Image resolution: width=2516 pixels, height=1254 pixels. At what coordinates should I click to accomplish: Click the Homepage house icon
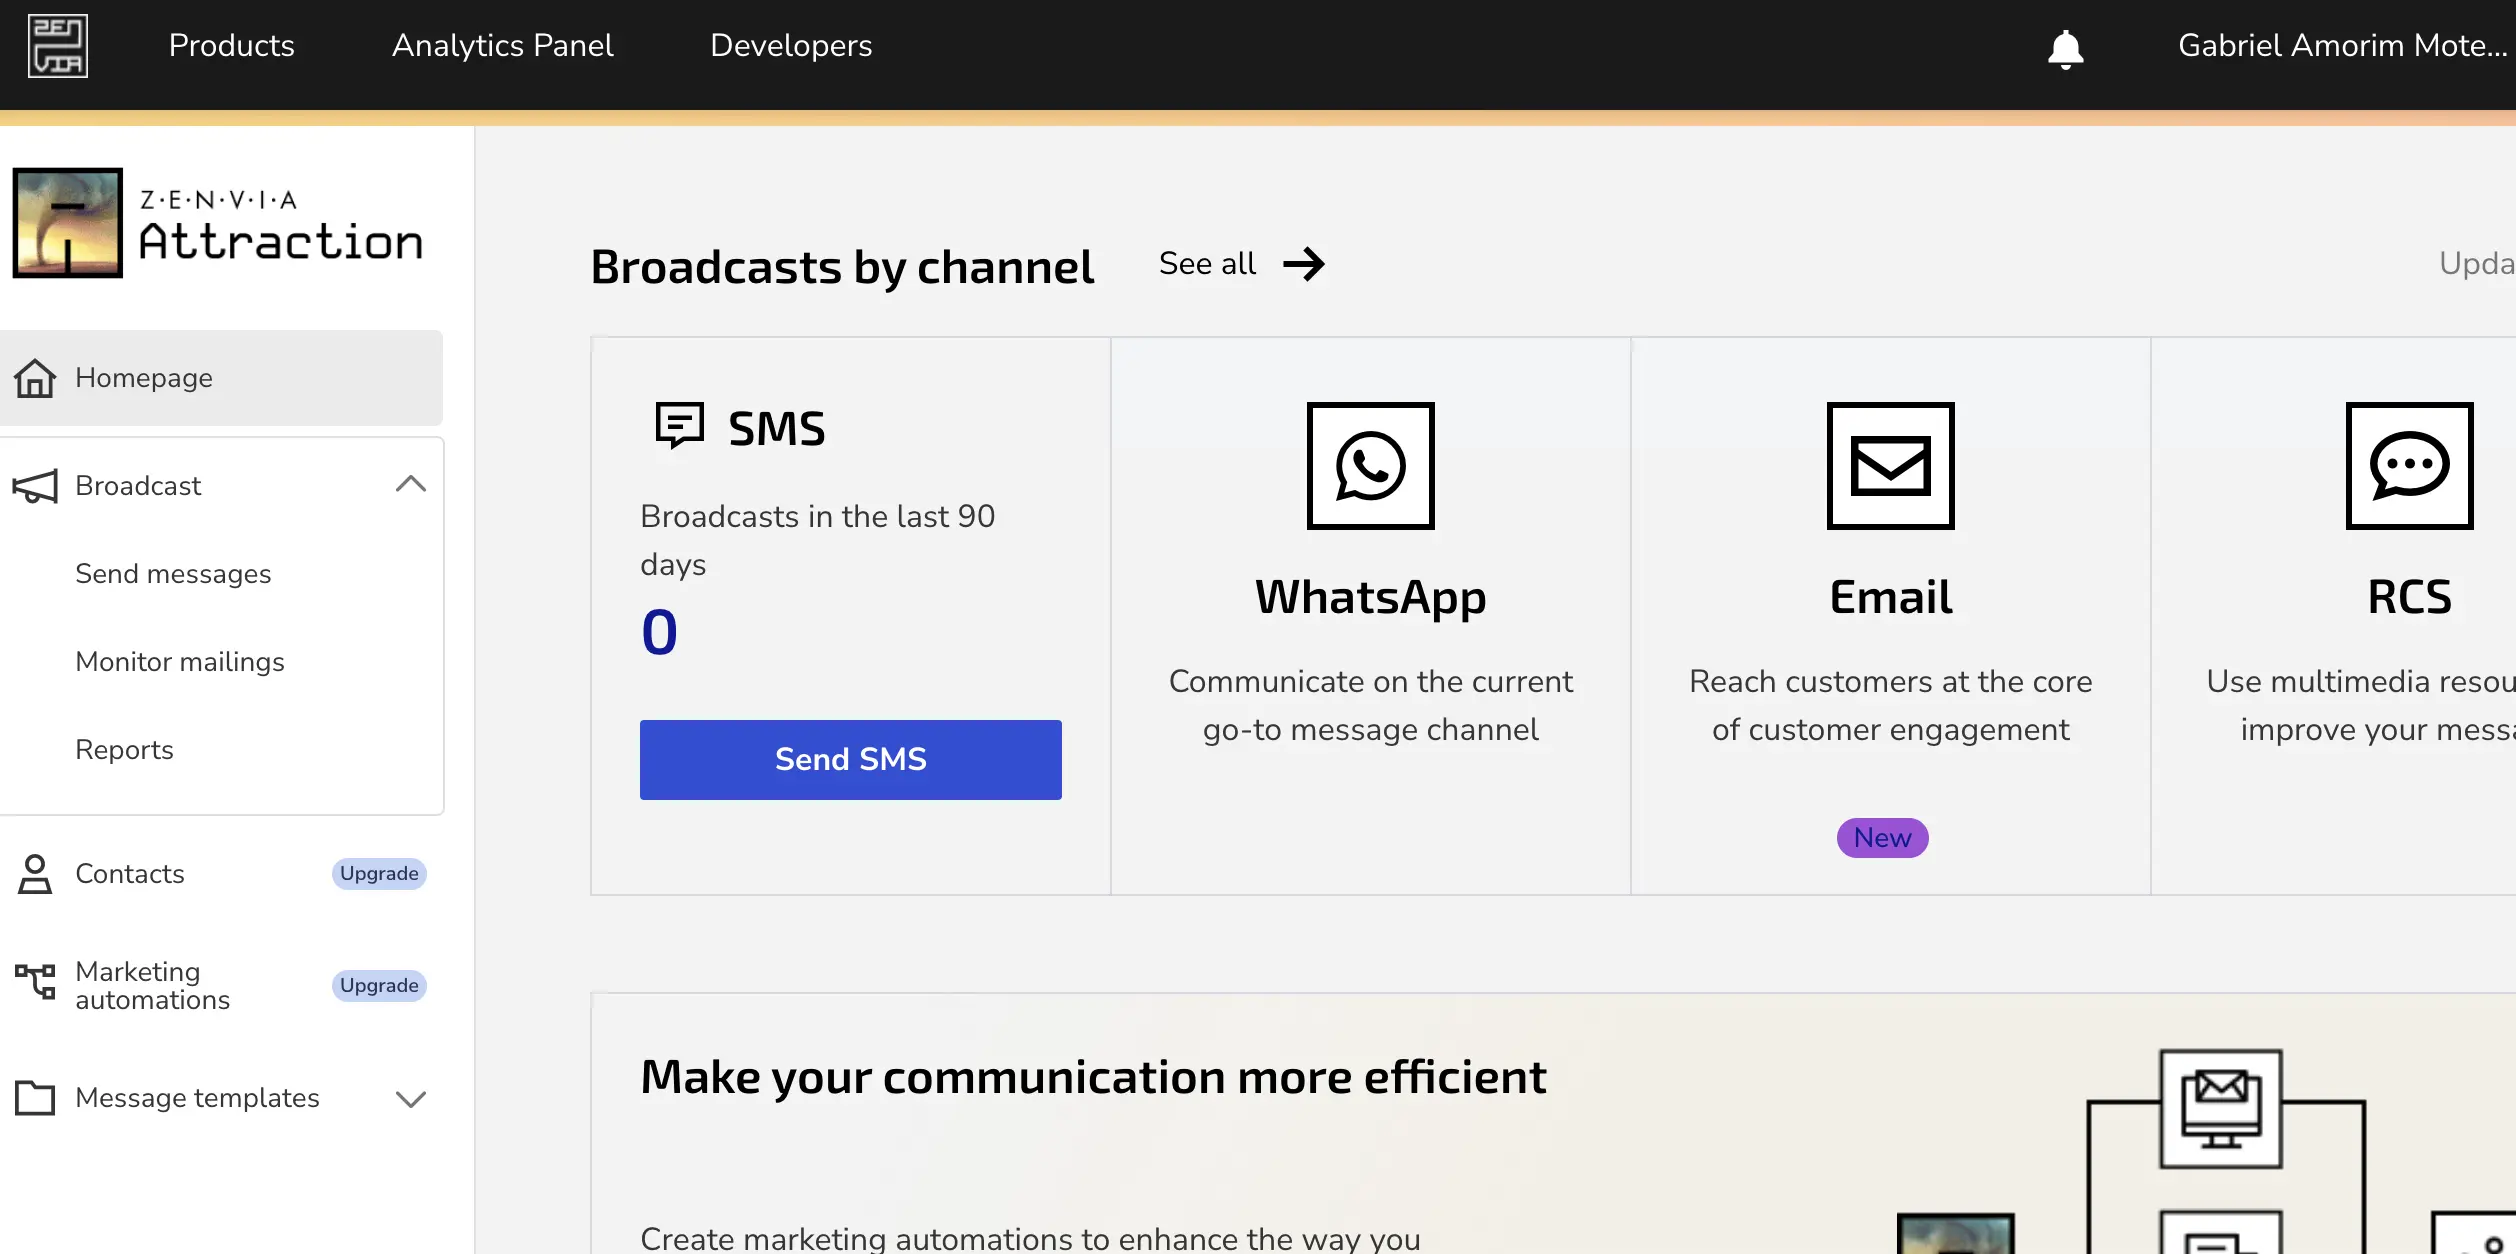point(35,378)
